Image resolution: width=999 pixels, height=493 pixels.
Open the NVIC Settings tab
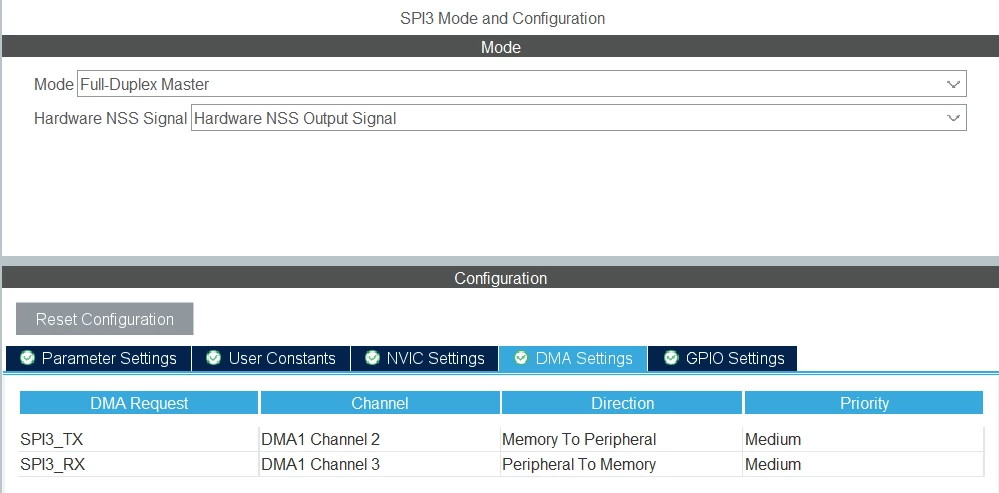(x=424, y=359)
